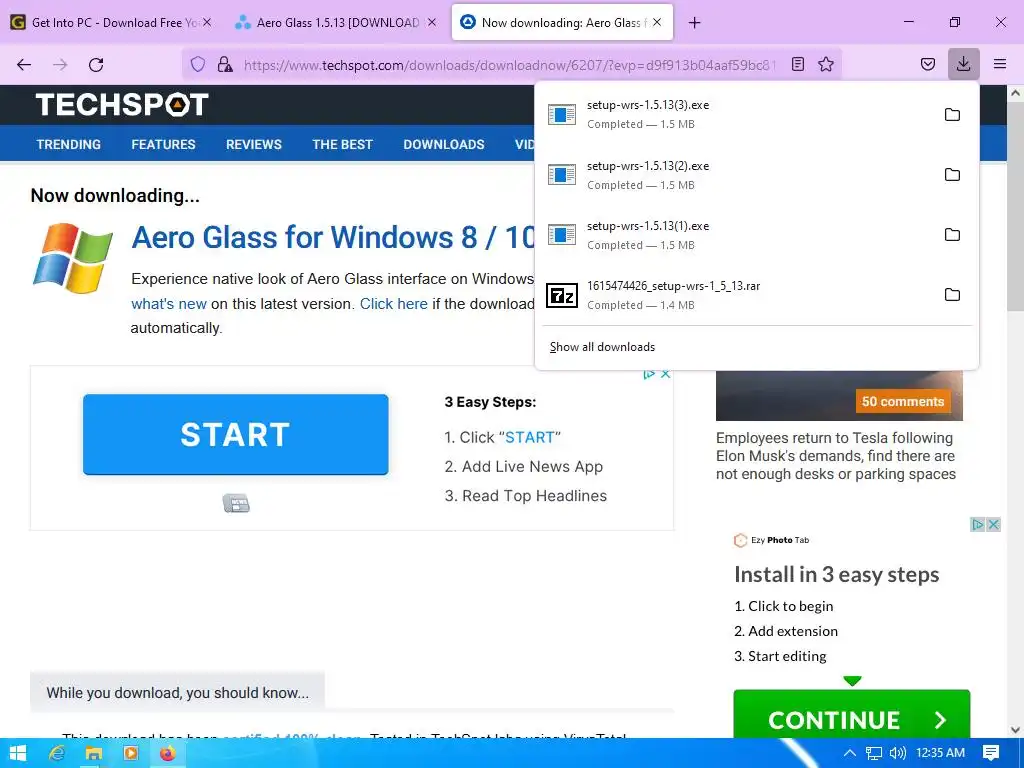Launch Internet Explorer from taskbar
This screenshot has width=1024, height=768.
[57, 753]
